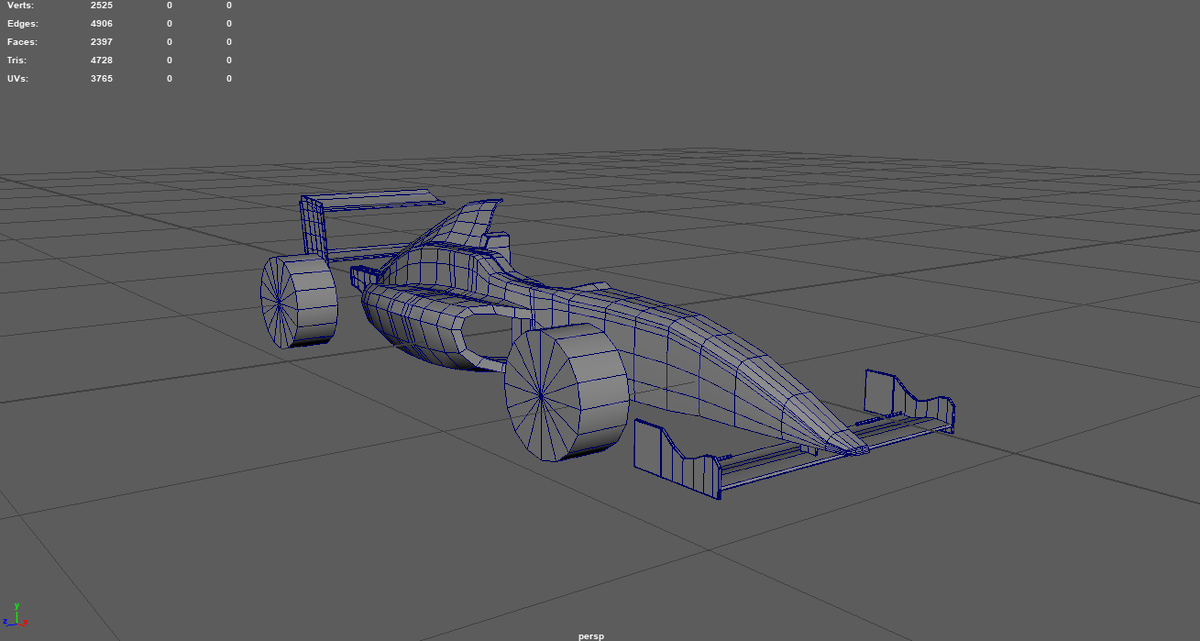Click the XYZ view axis gizmo
The width and height of the screenshot is (1200, 641).
point(15,615)
